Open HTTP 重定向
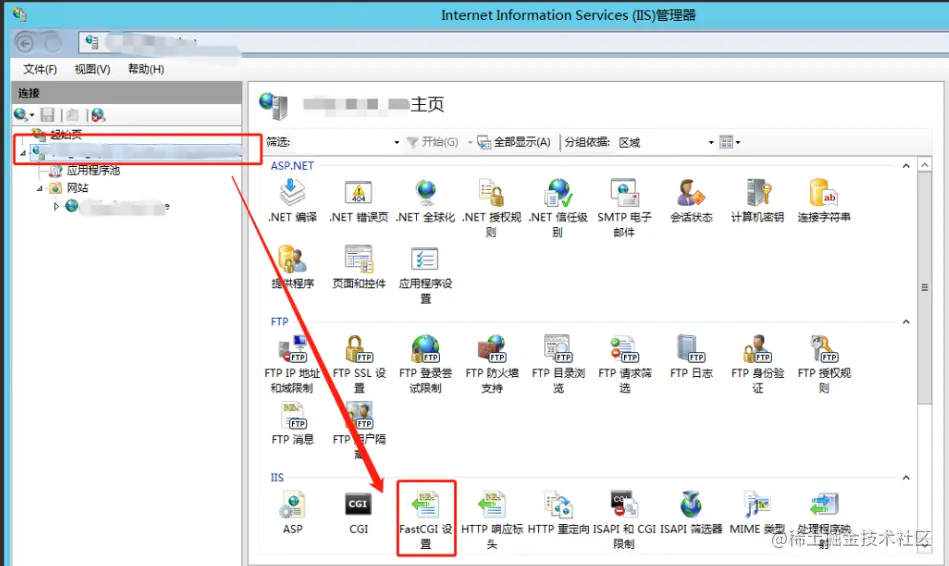This screenshot has width=949, height=566. (x=558, y=513)
